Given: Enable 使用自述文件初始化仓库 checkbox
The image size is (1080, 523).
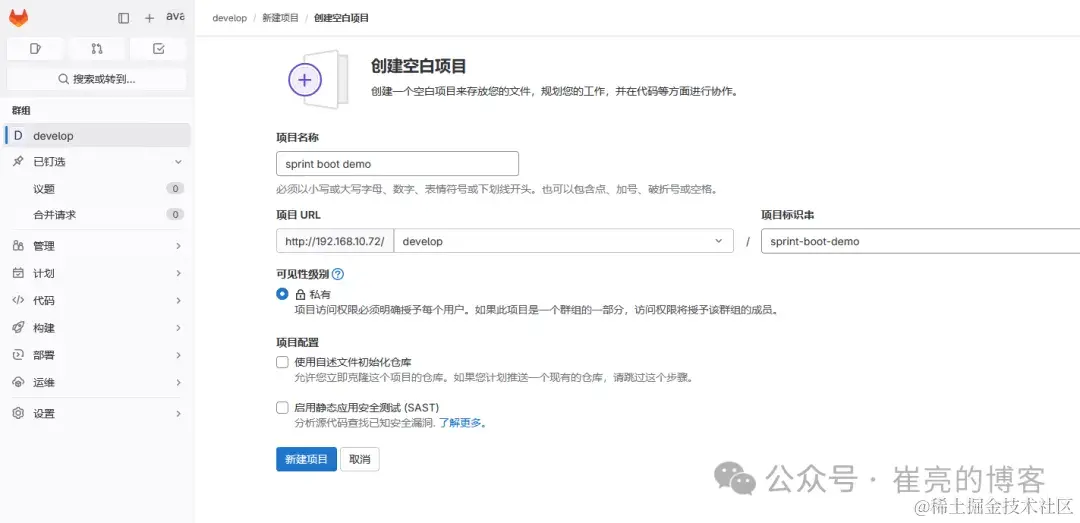Looking at the screenshot, I should pyautogui.click(x=282, y=362).
